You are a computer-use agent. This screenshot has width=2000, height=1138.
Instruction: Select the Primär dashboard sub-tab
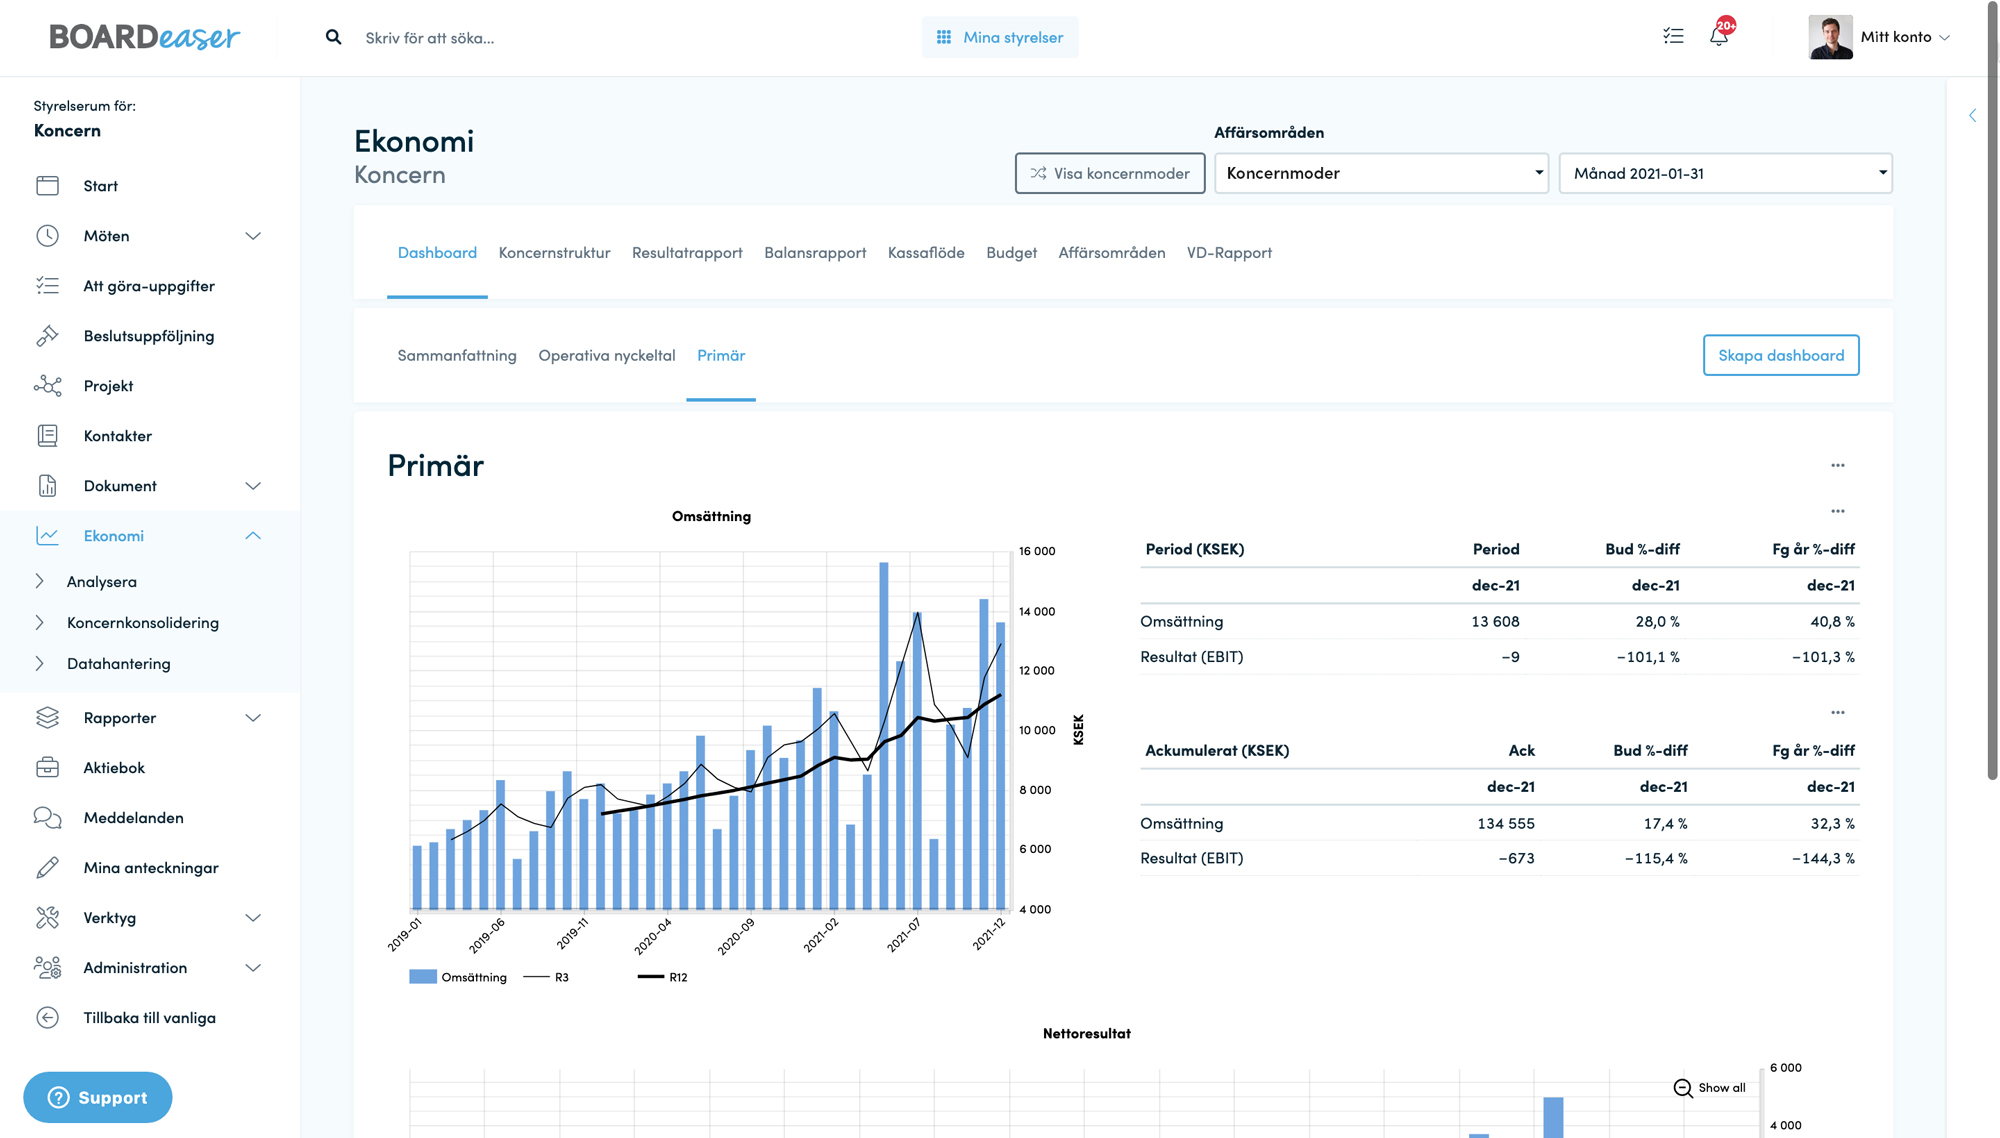[721, 355]
